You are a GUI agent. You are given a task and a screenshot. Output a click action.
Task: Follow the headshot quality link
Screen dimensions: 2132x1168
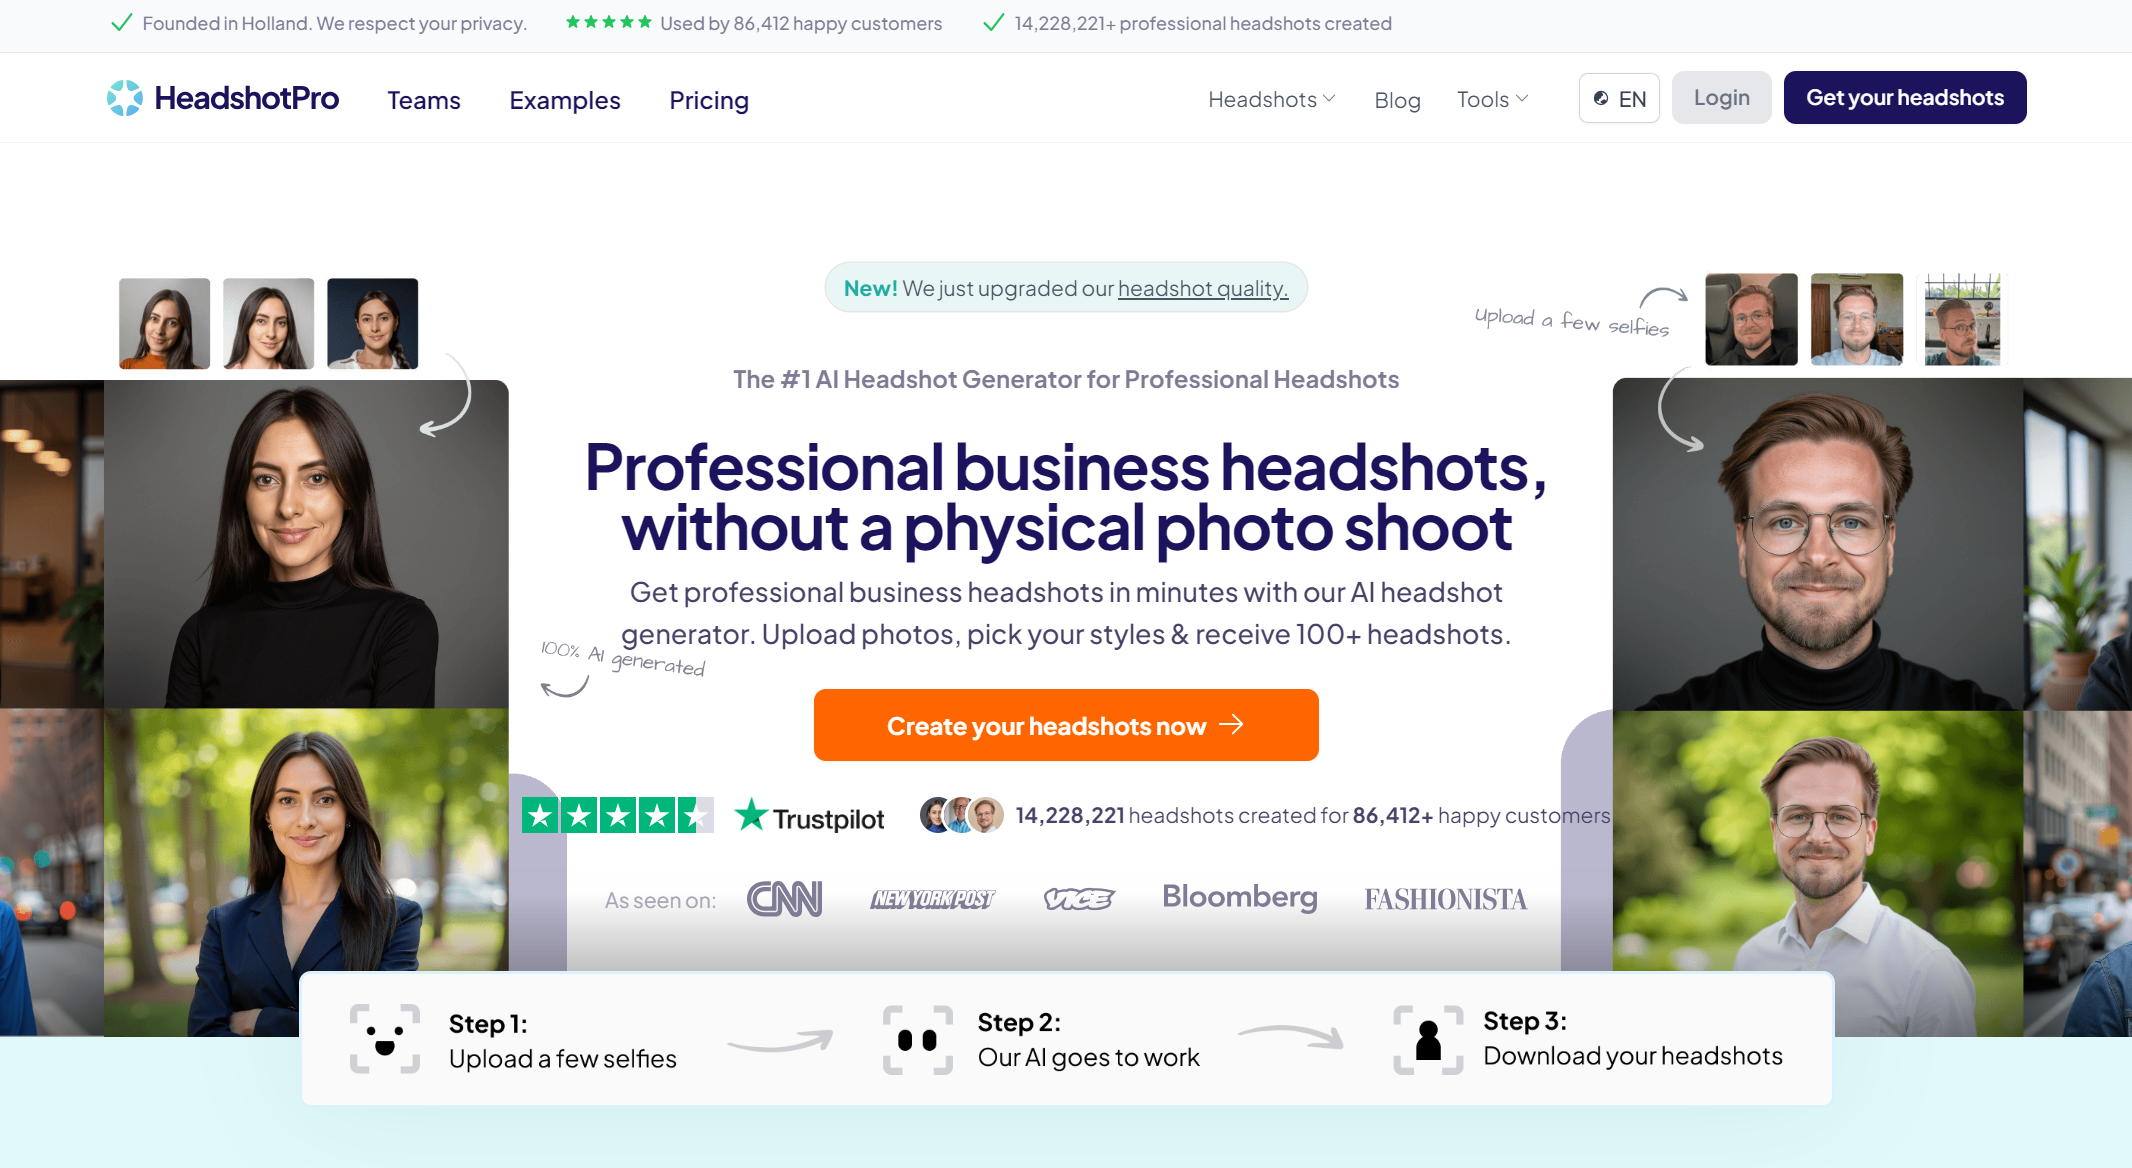coord(1203,288)
